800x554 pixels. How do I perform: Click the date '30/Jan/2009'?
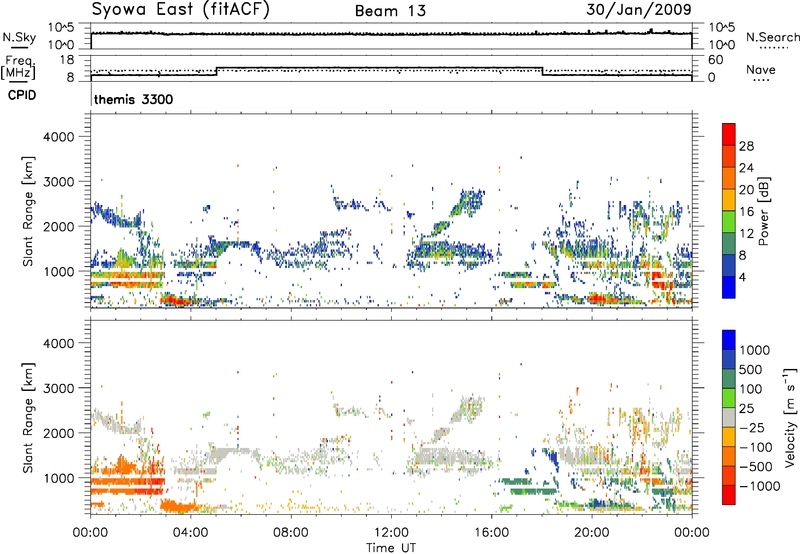coord(639,10)
